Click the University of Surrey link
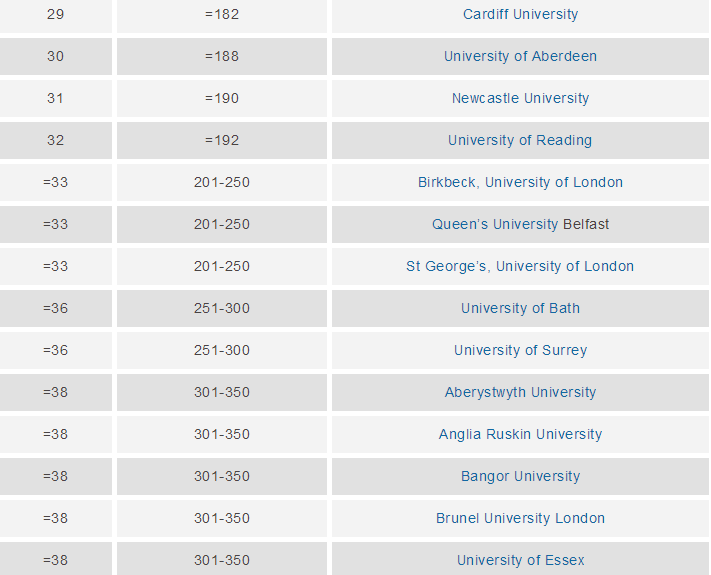Screen dimensions: 711x575 pos(520,351)
